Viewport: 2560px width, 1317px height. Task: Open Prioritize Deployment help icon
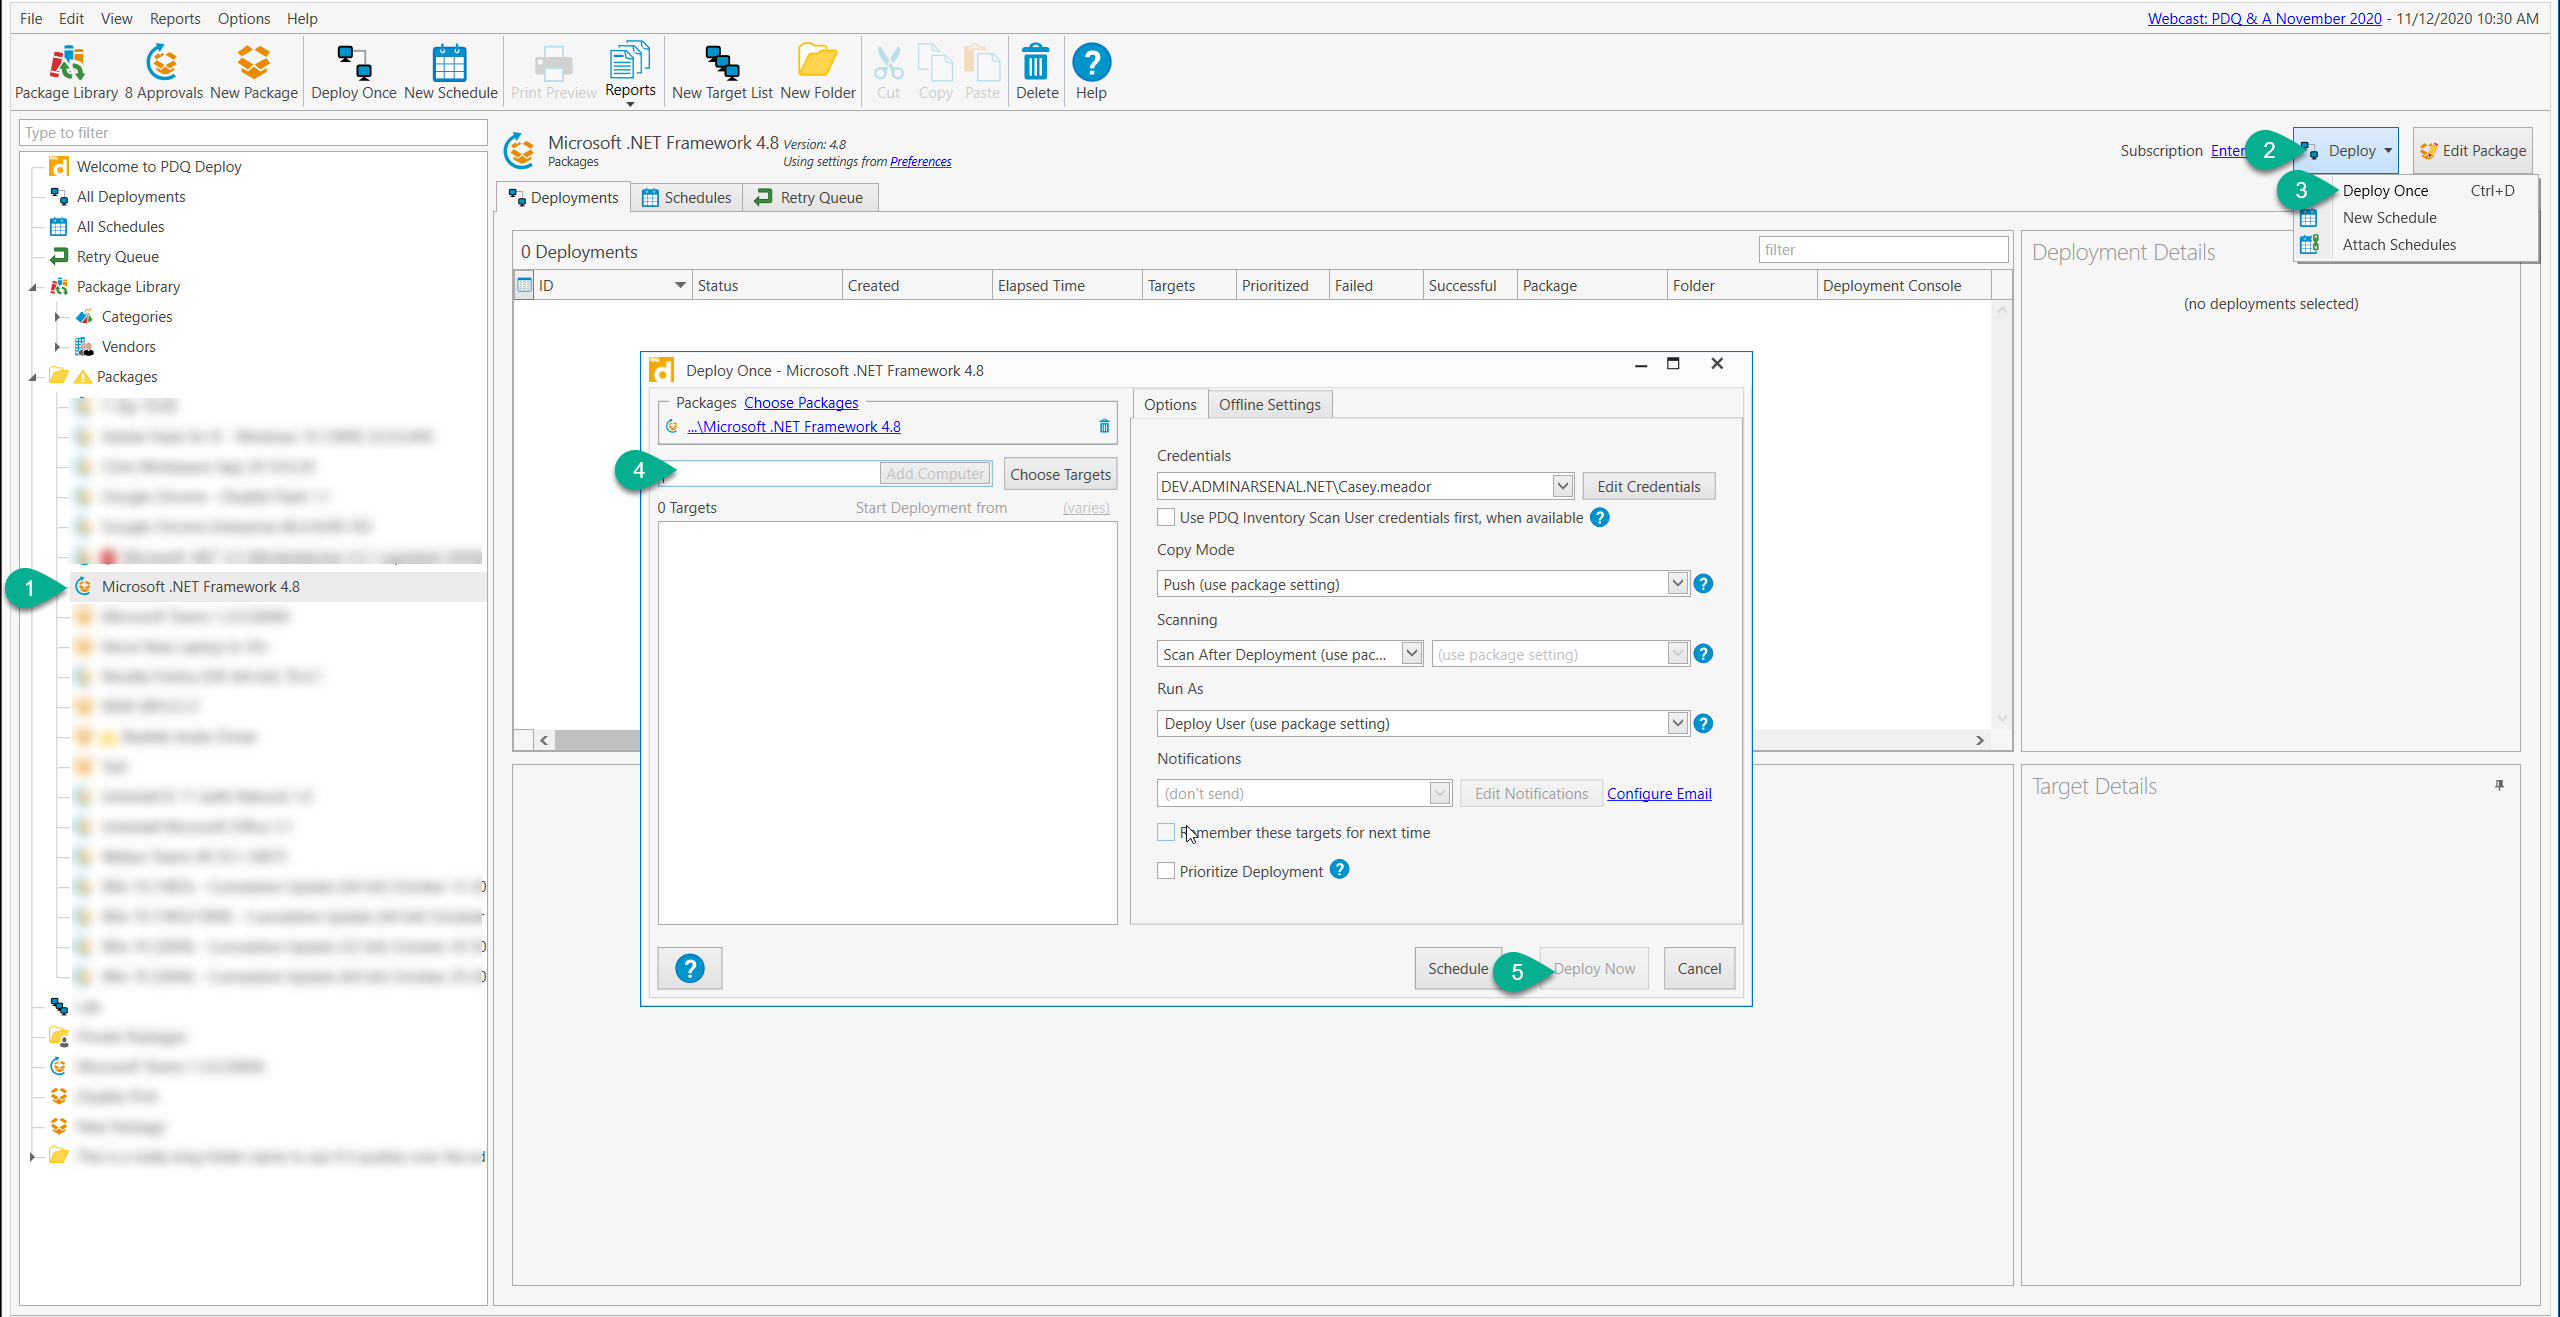tap(1340, 870)
